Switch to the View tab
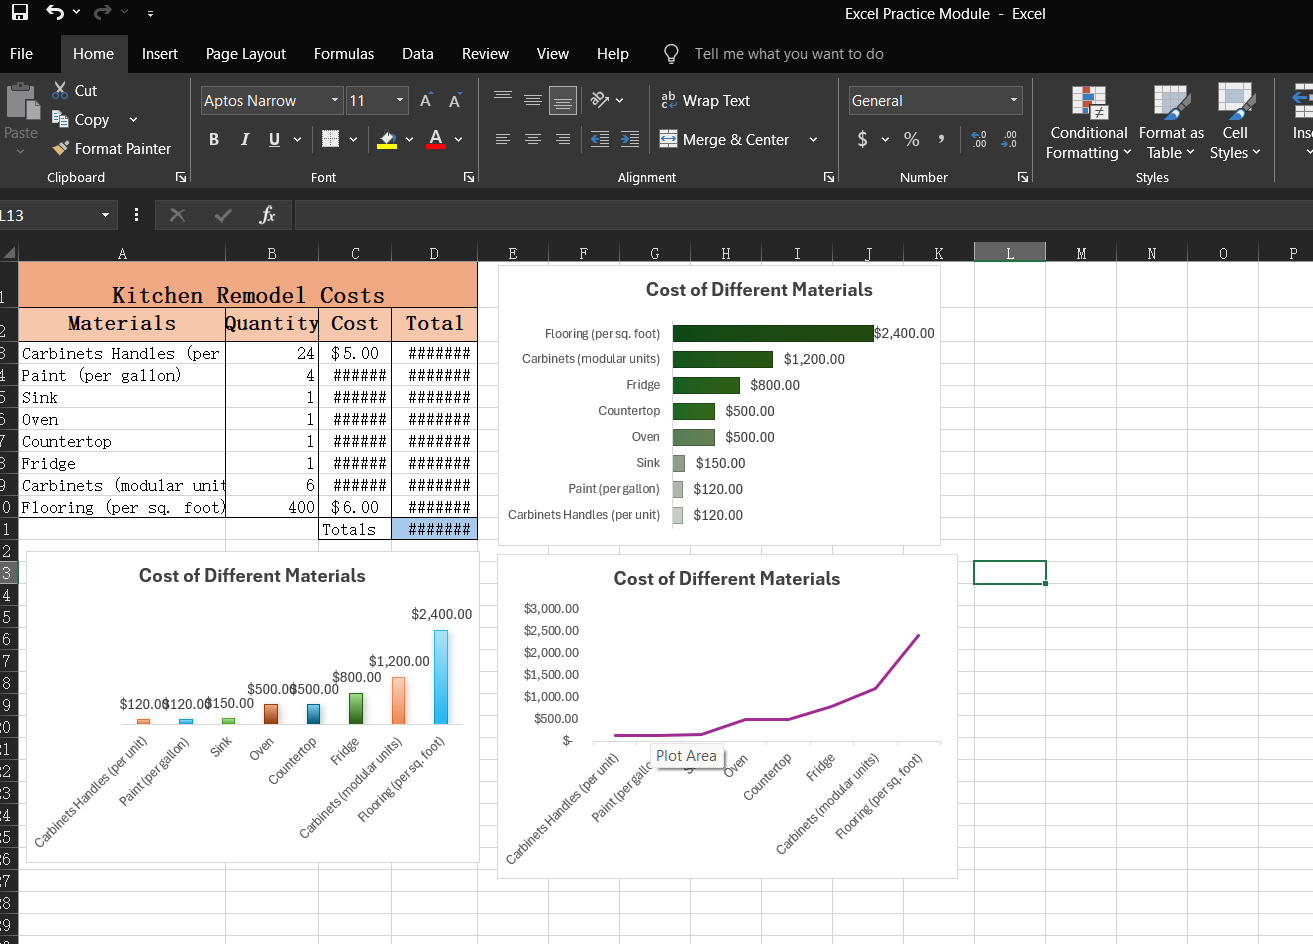Image resolution: width=1313 pixels, height=944 pixels. pos(553,54)
